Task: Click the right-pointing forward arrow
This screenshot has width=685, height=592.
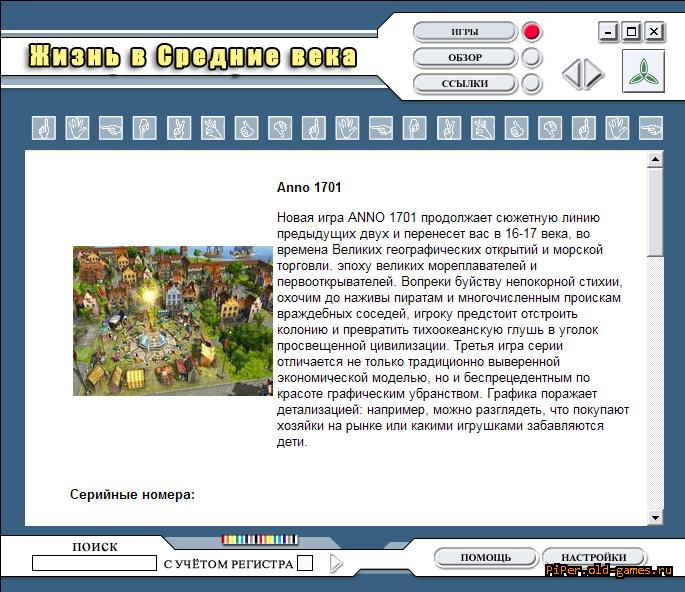Action: [594, 73]
